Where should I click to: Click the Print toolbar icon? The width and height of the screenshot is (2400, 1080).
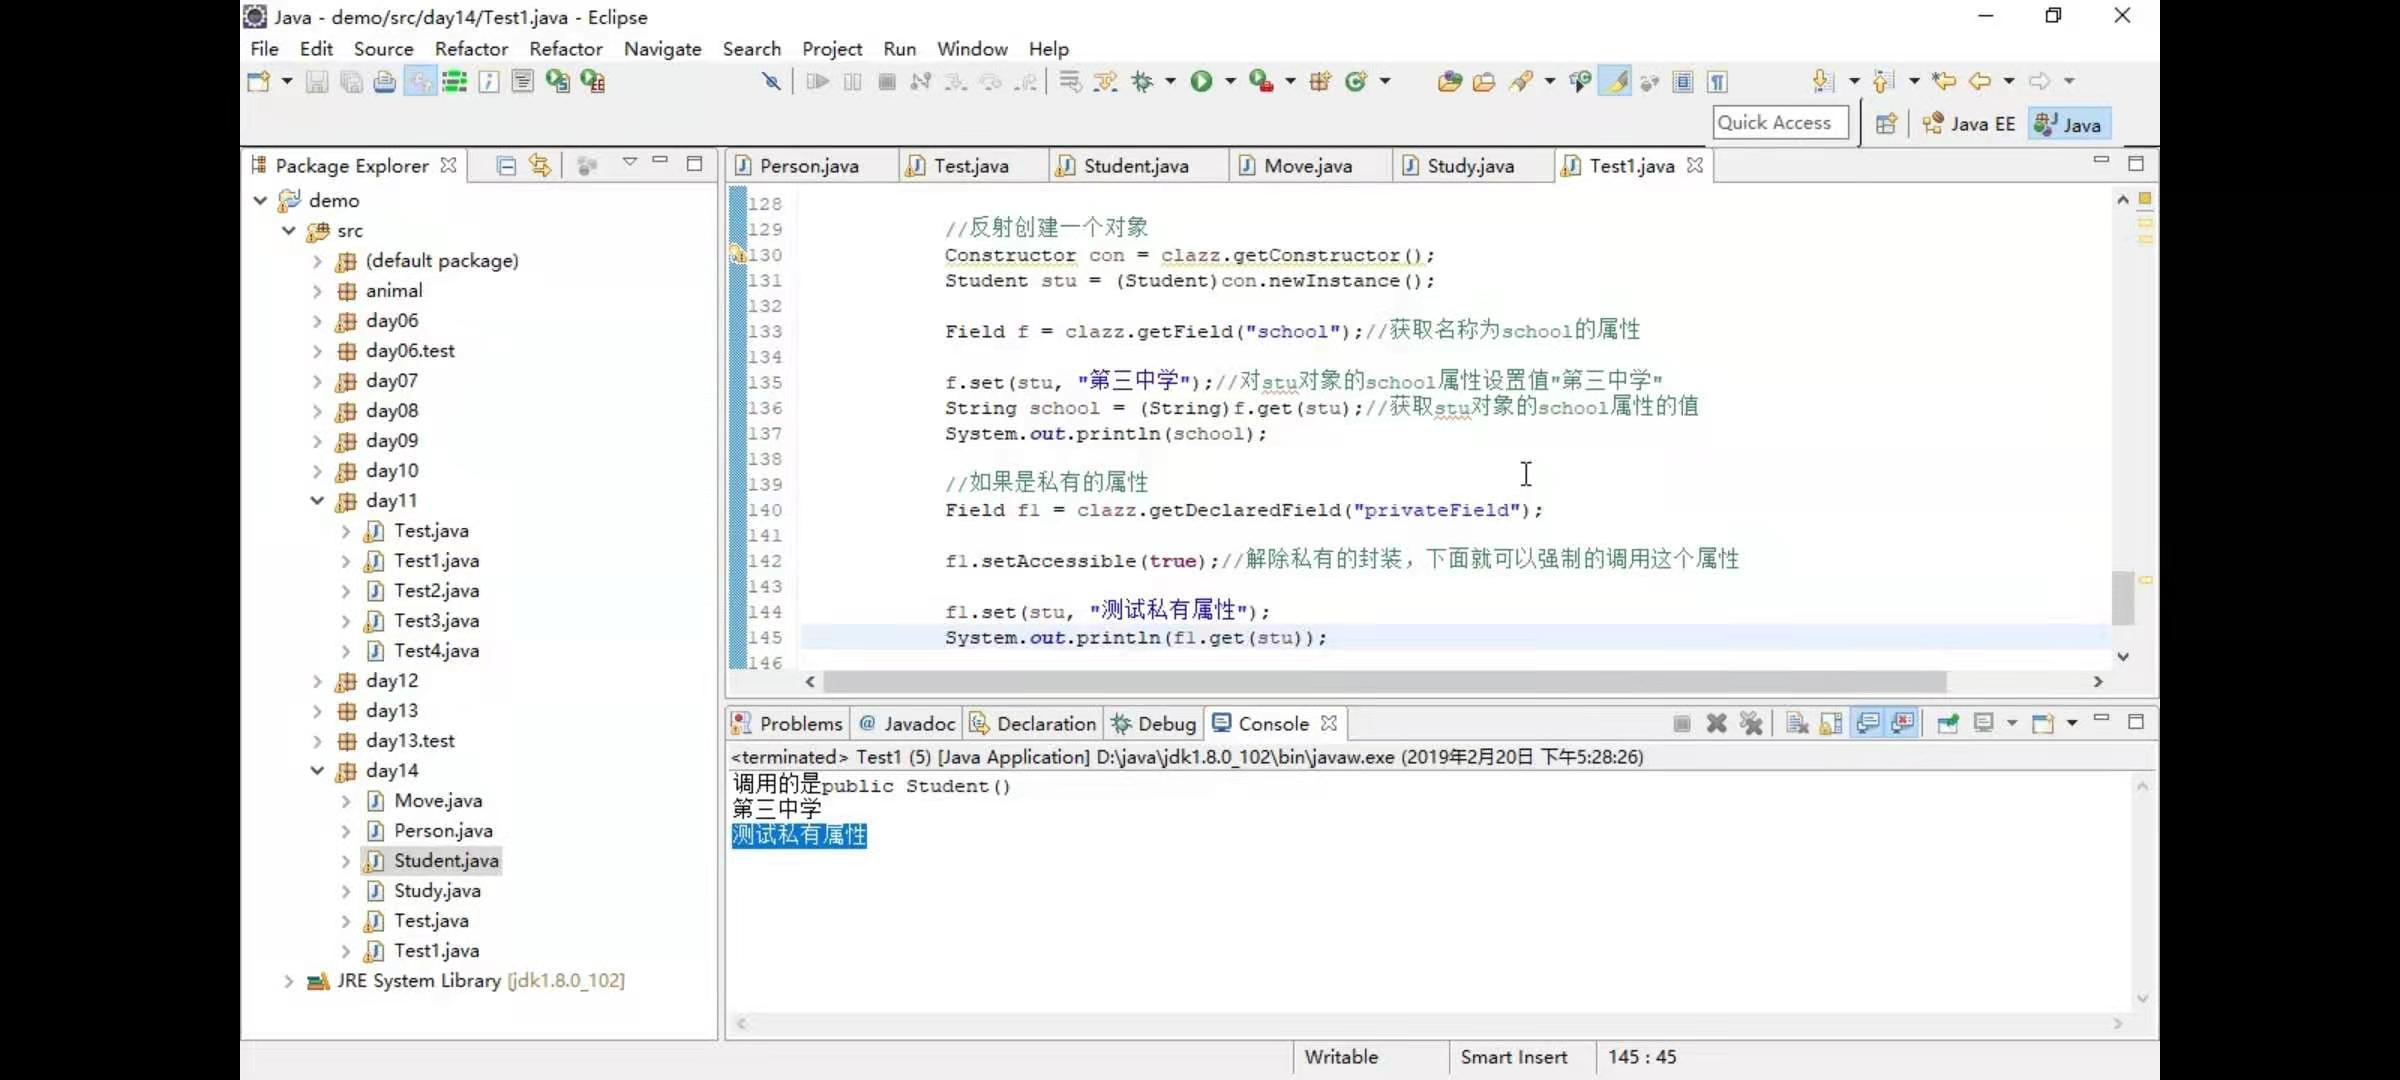[384, 82]
